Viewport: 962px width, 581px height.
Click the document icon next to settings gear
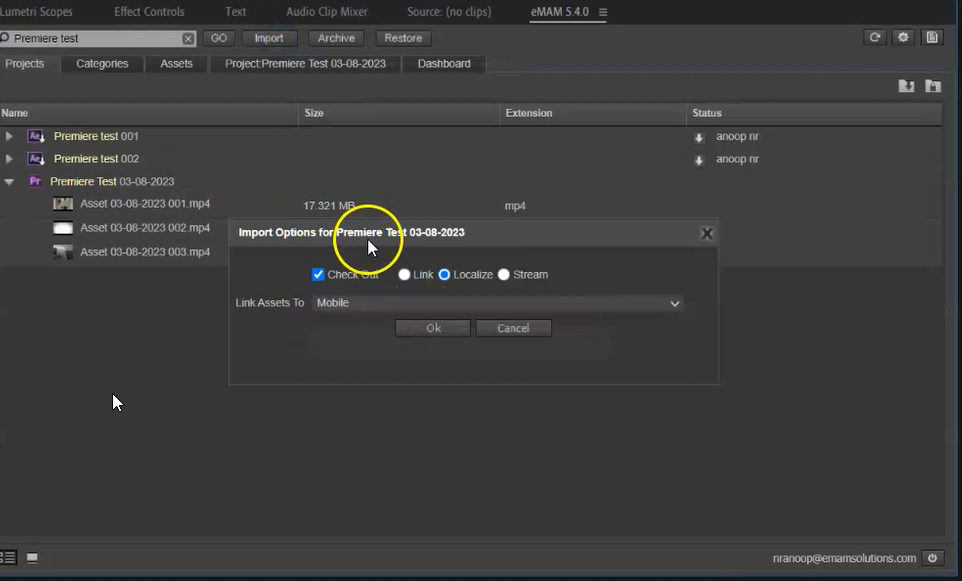[x=932, y=37]
